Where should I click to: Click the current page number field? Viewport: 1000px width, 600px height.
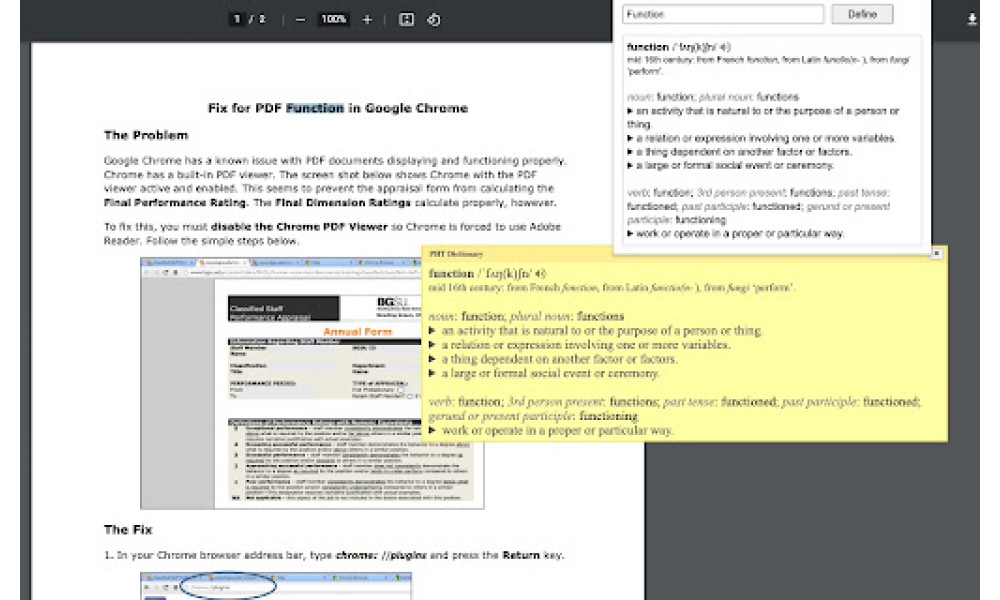pos(237,19)
